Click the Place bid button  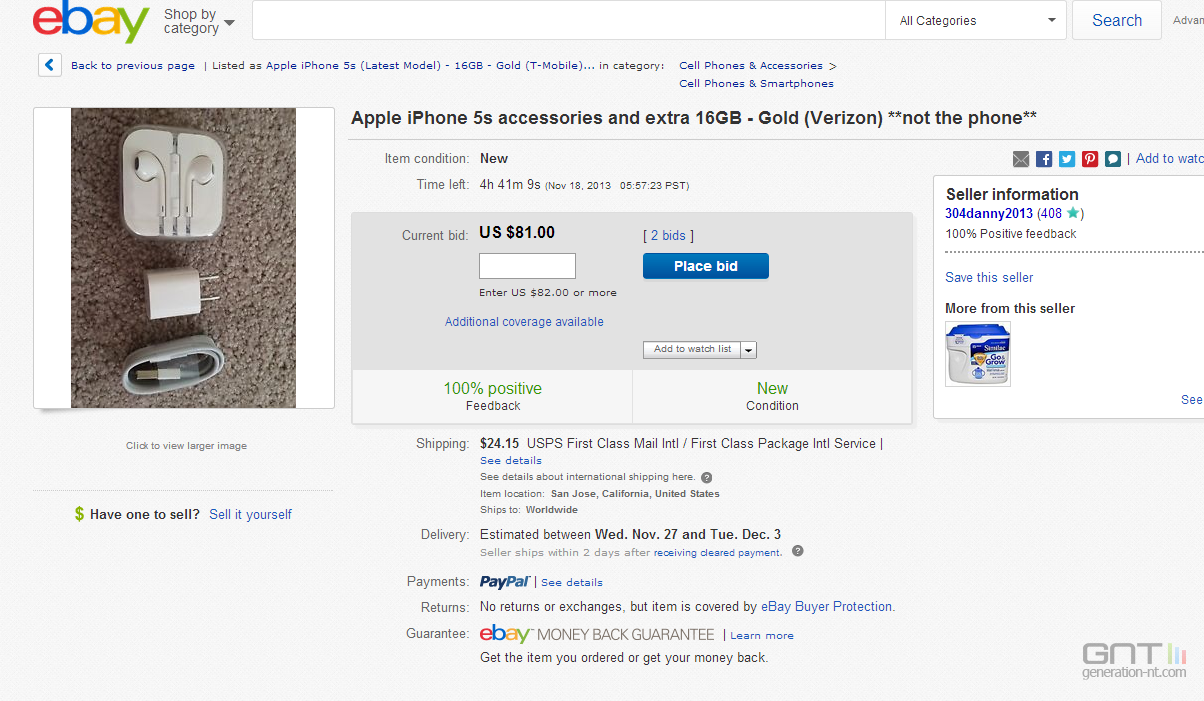pyautogui.click(x=706, y=266)
